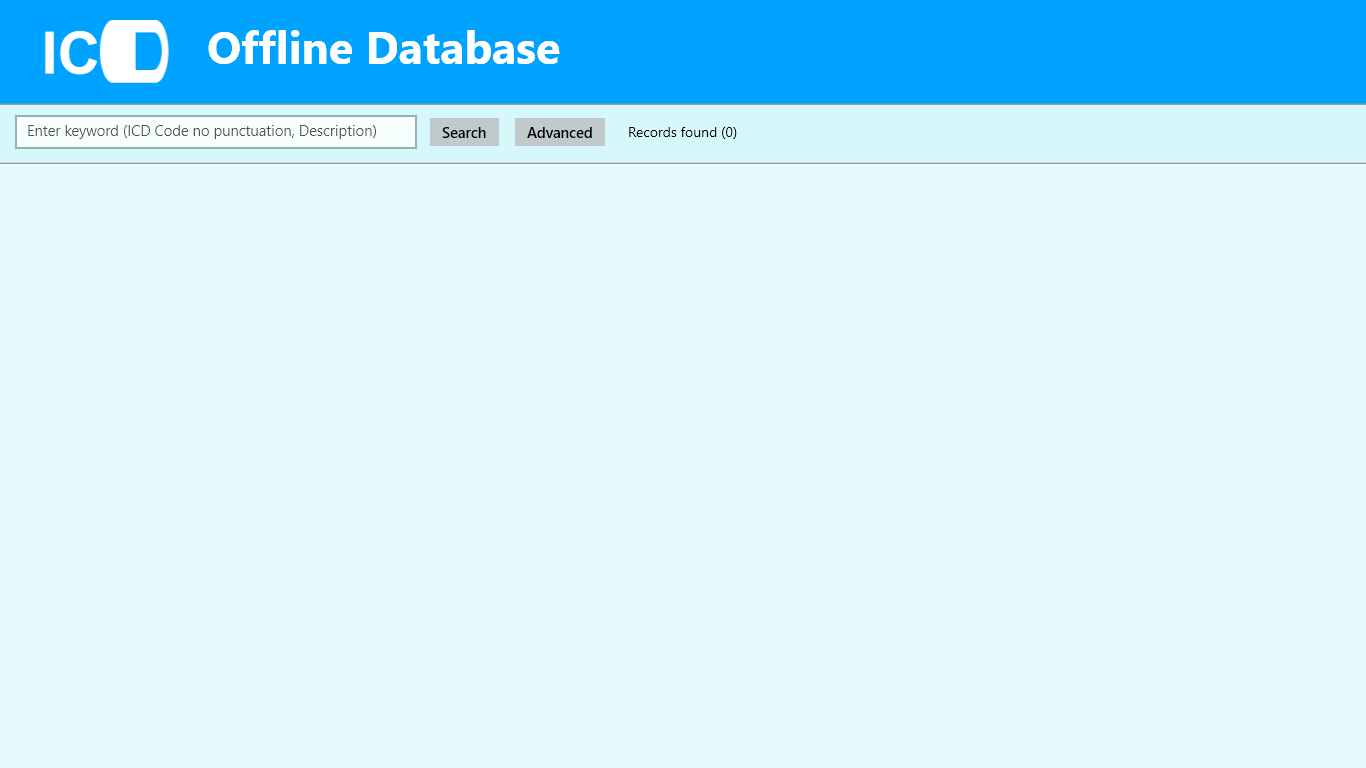1366x768 pixels.
Task: Select the ICD app emblem in the header
Action: (x=105, y=51)
